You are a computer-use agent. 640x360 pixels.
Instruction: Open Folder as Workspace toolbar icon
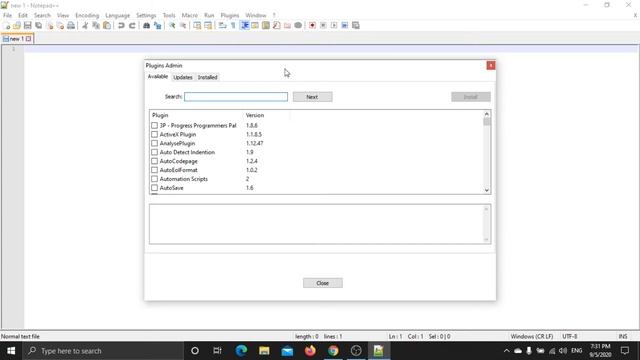click(x=287, y=25)
